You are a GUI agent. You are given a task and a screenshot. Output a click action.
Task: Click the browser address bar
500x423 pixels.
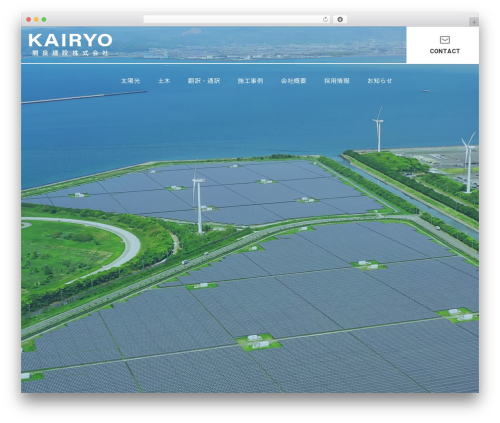coord(237,19)
